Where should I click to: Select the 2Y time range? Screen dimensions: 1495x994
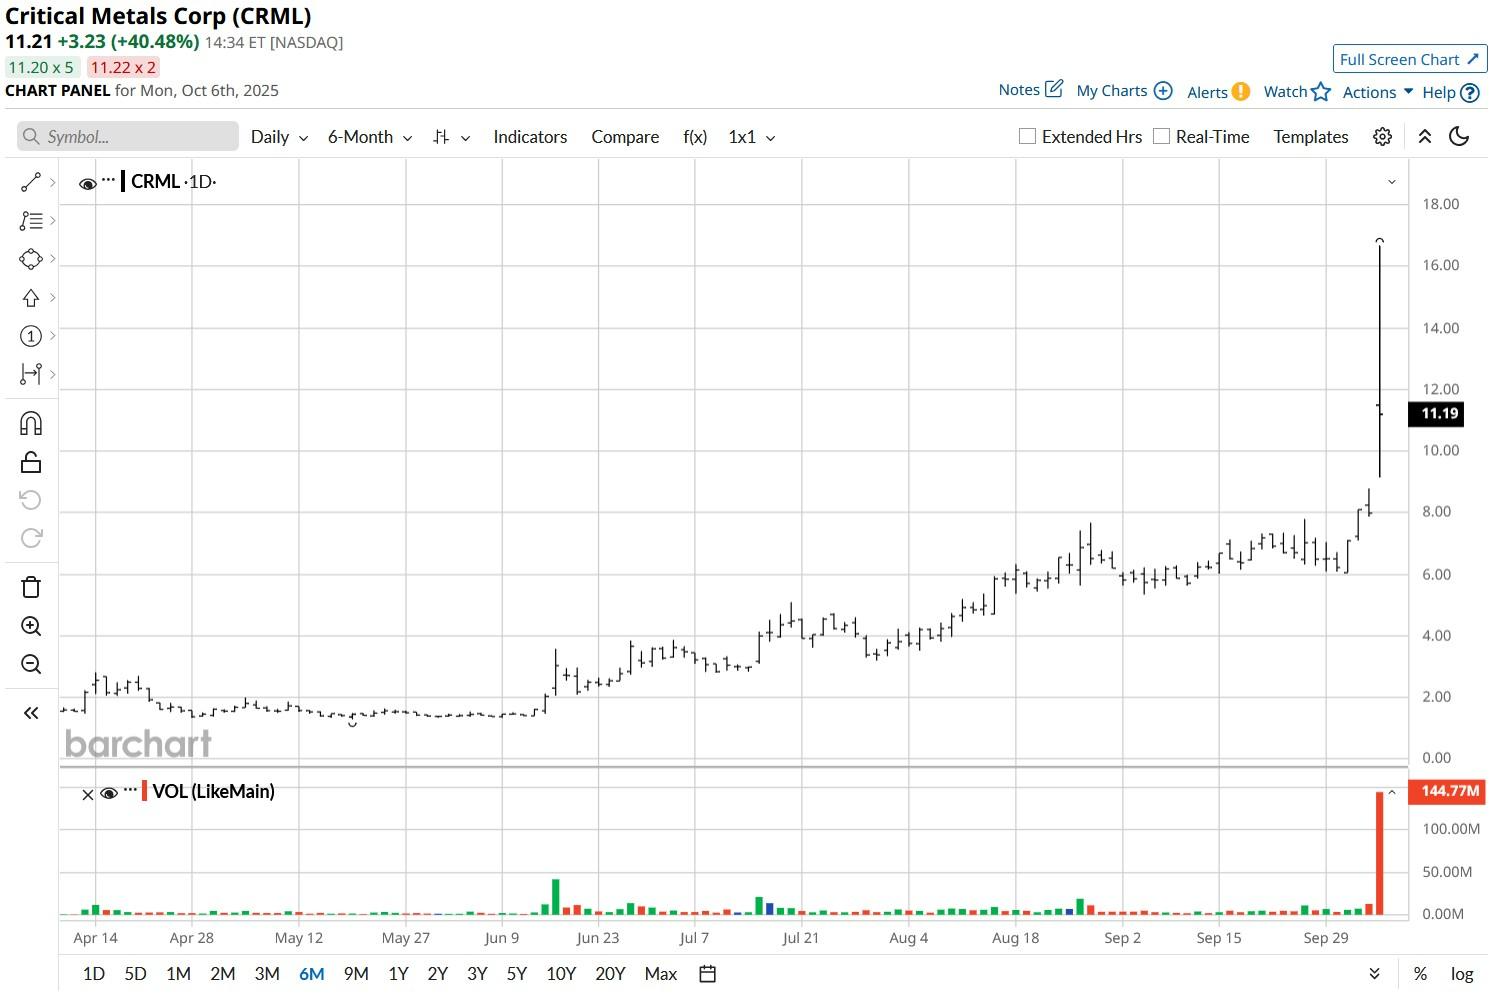pyautogui.click(x=437, y=974)
